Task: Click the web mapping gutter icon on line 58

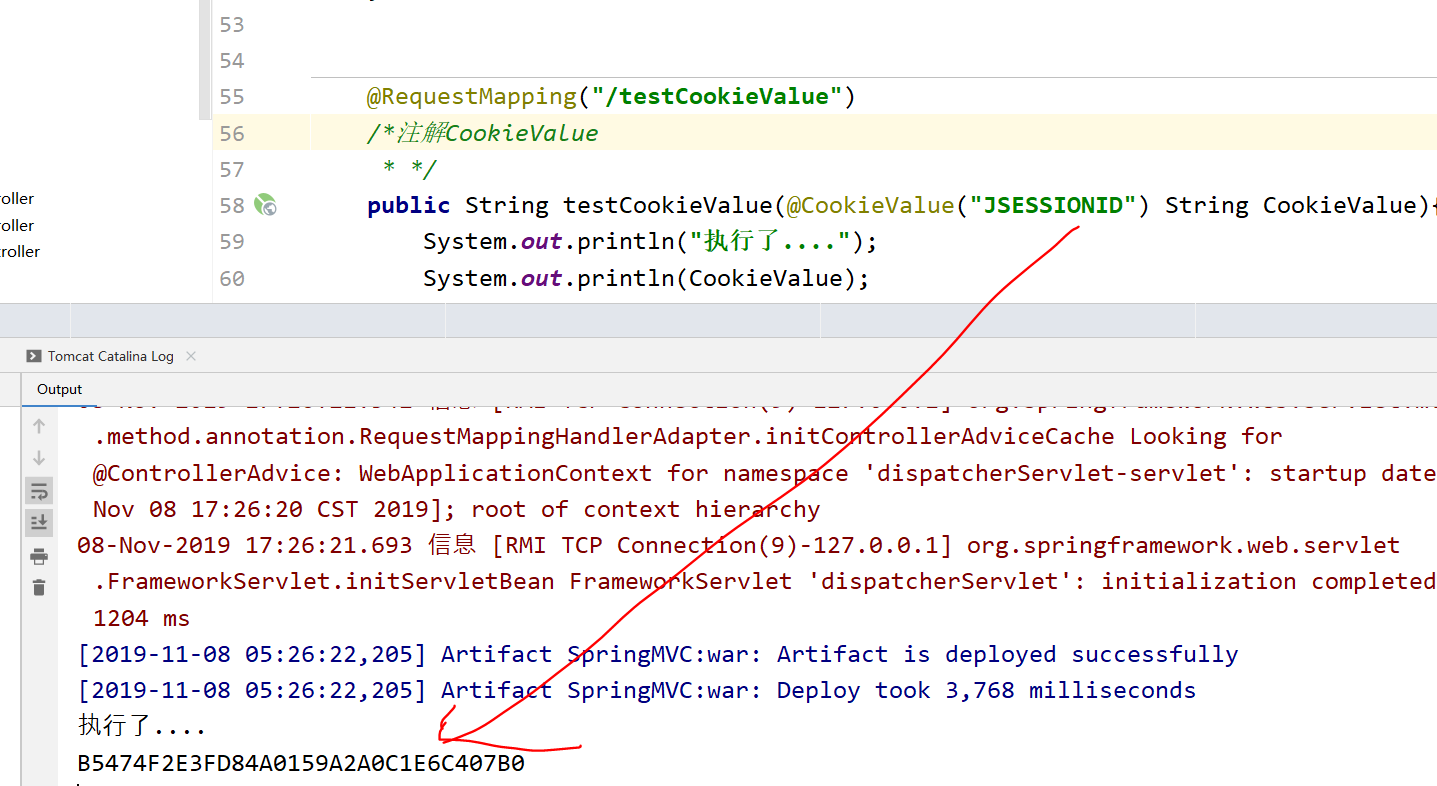Action: [265, 205]
